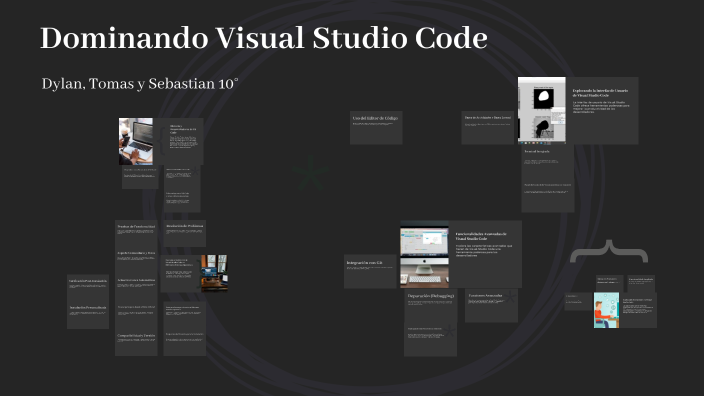
Task: Open the 'Explorando la Interfaz de Usuario' card
Action: click(602, 110)
